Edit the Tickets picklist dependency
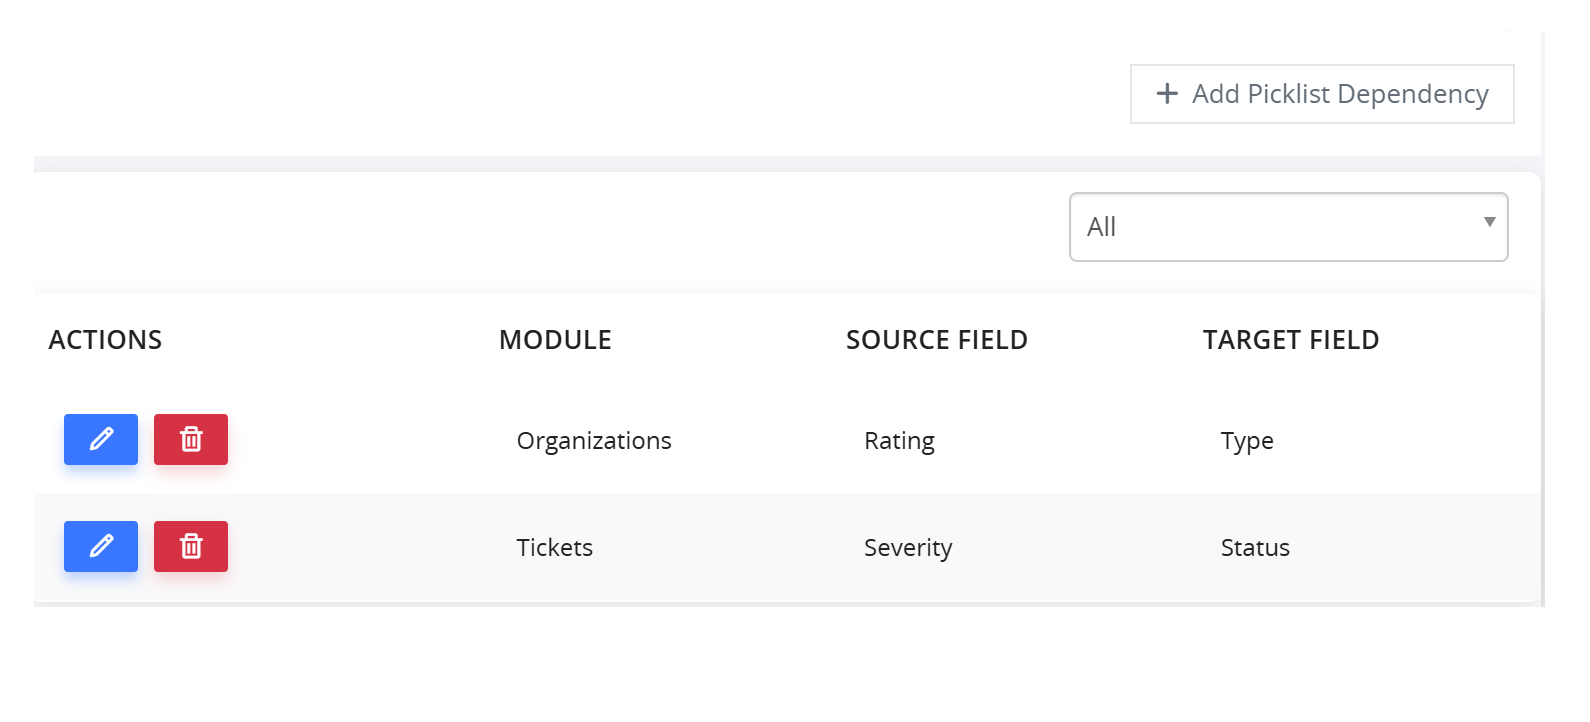 101,546
